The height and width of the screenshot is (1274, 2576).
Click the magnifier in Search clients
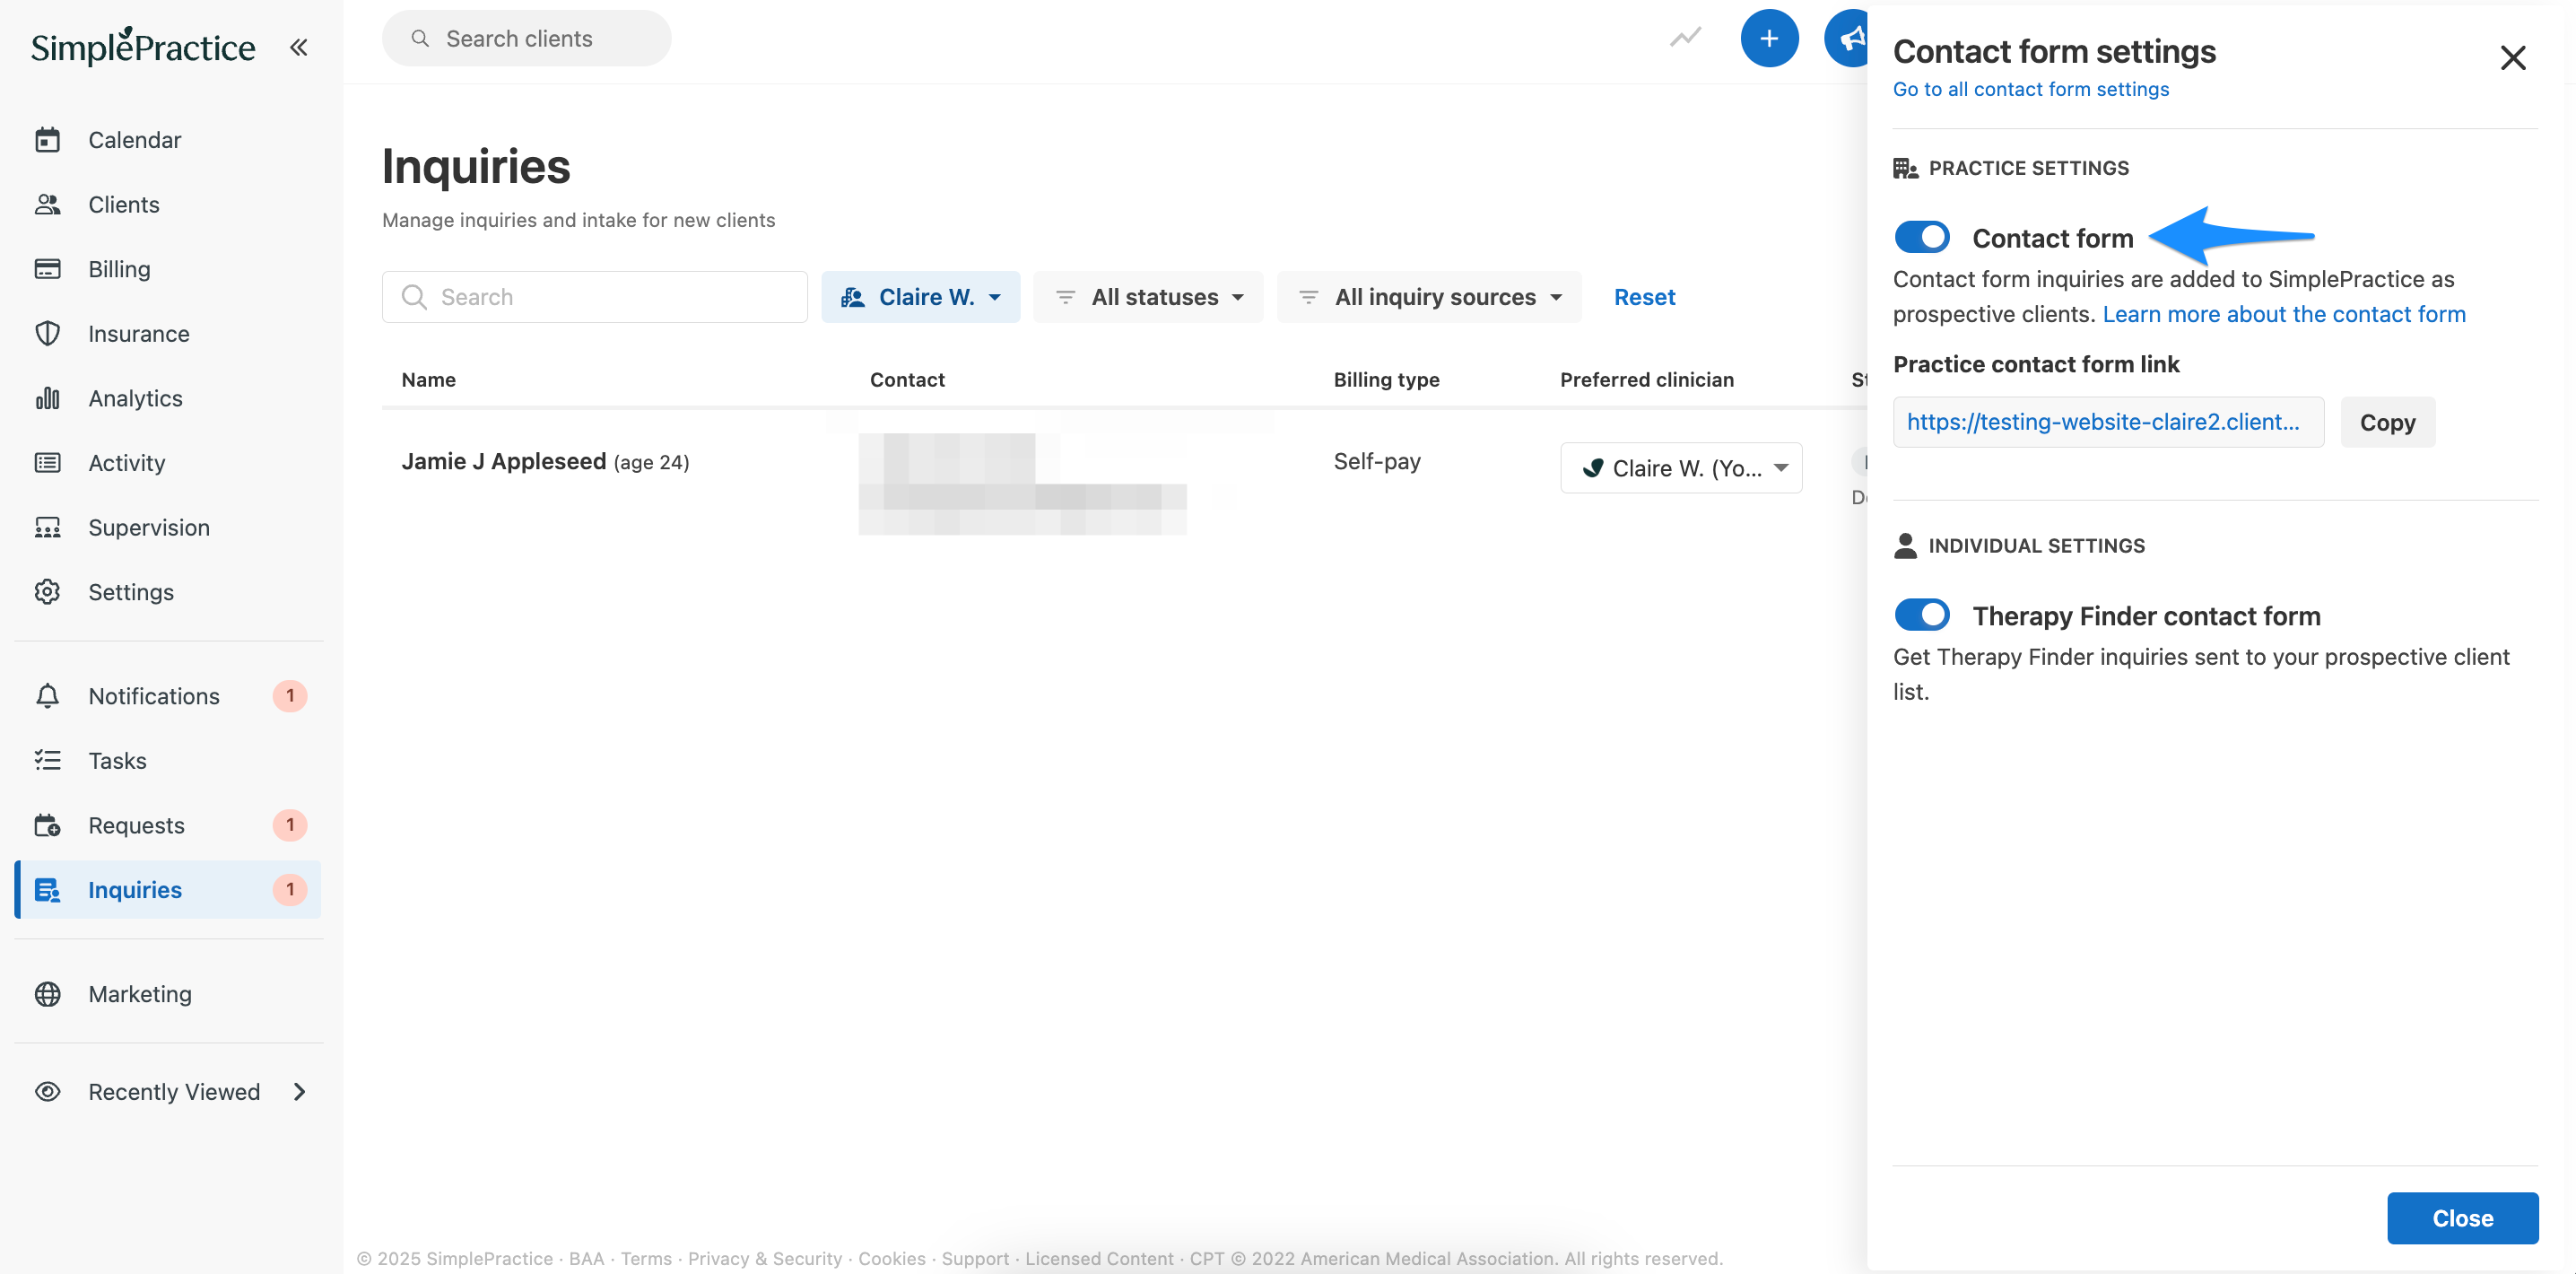pos(420,38)
